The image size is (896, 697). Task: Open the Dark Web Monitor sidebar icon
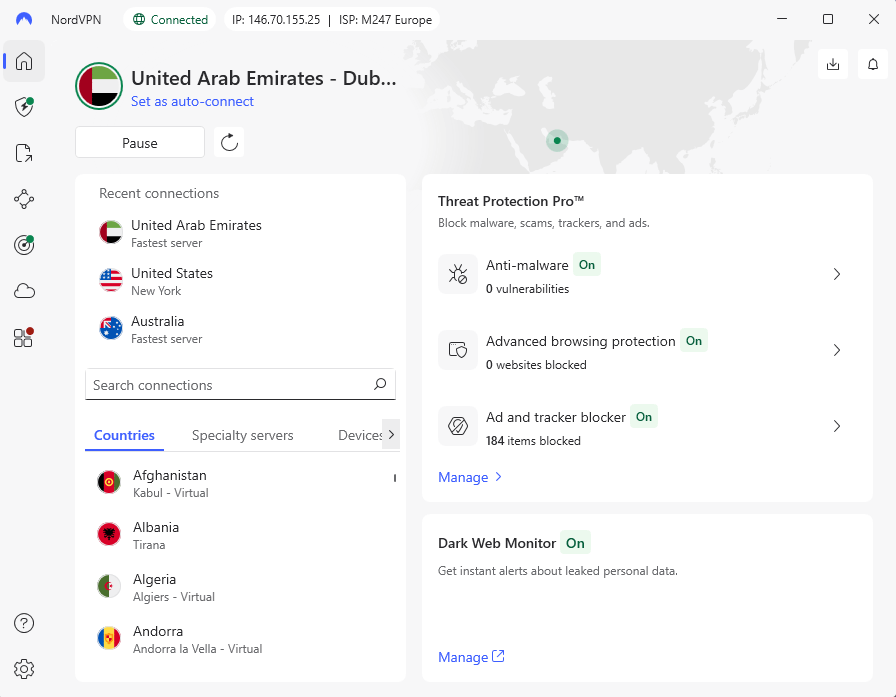23,245
